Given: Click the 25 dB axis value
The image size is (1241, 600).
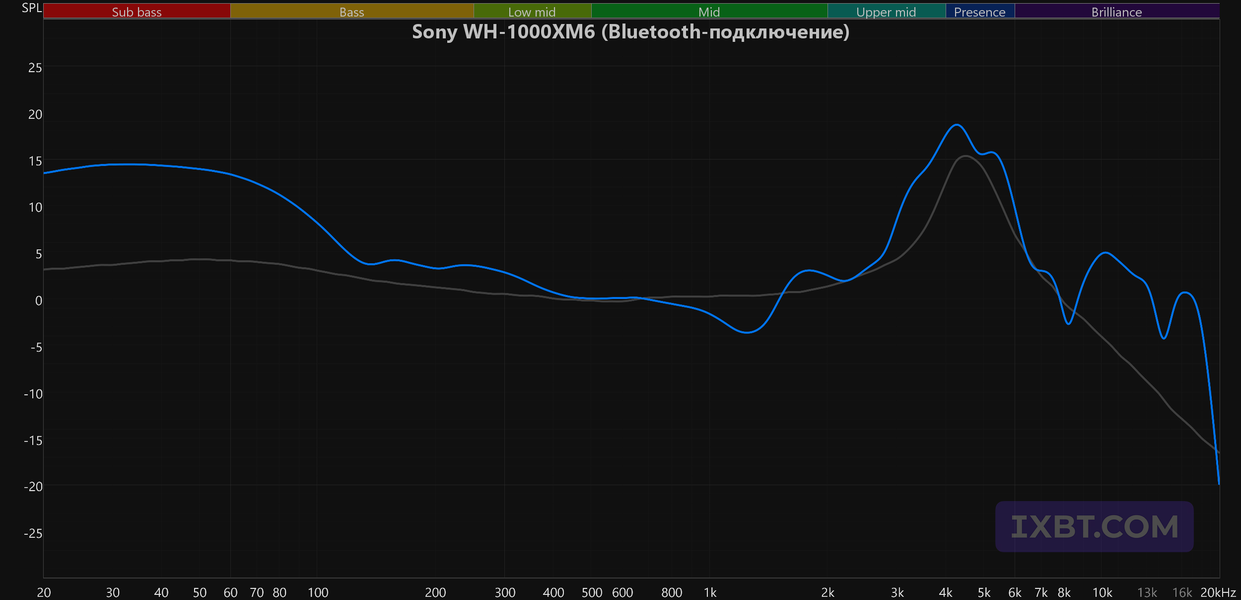Looking at the screenshot, I should point(34,68).
